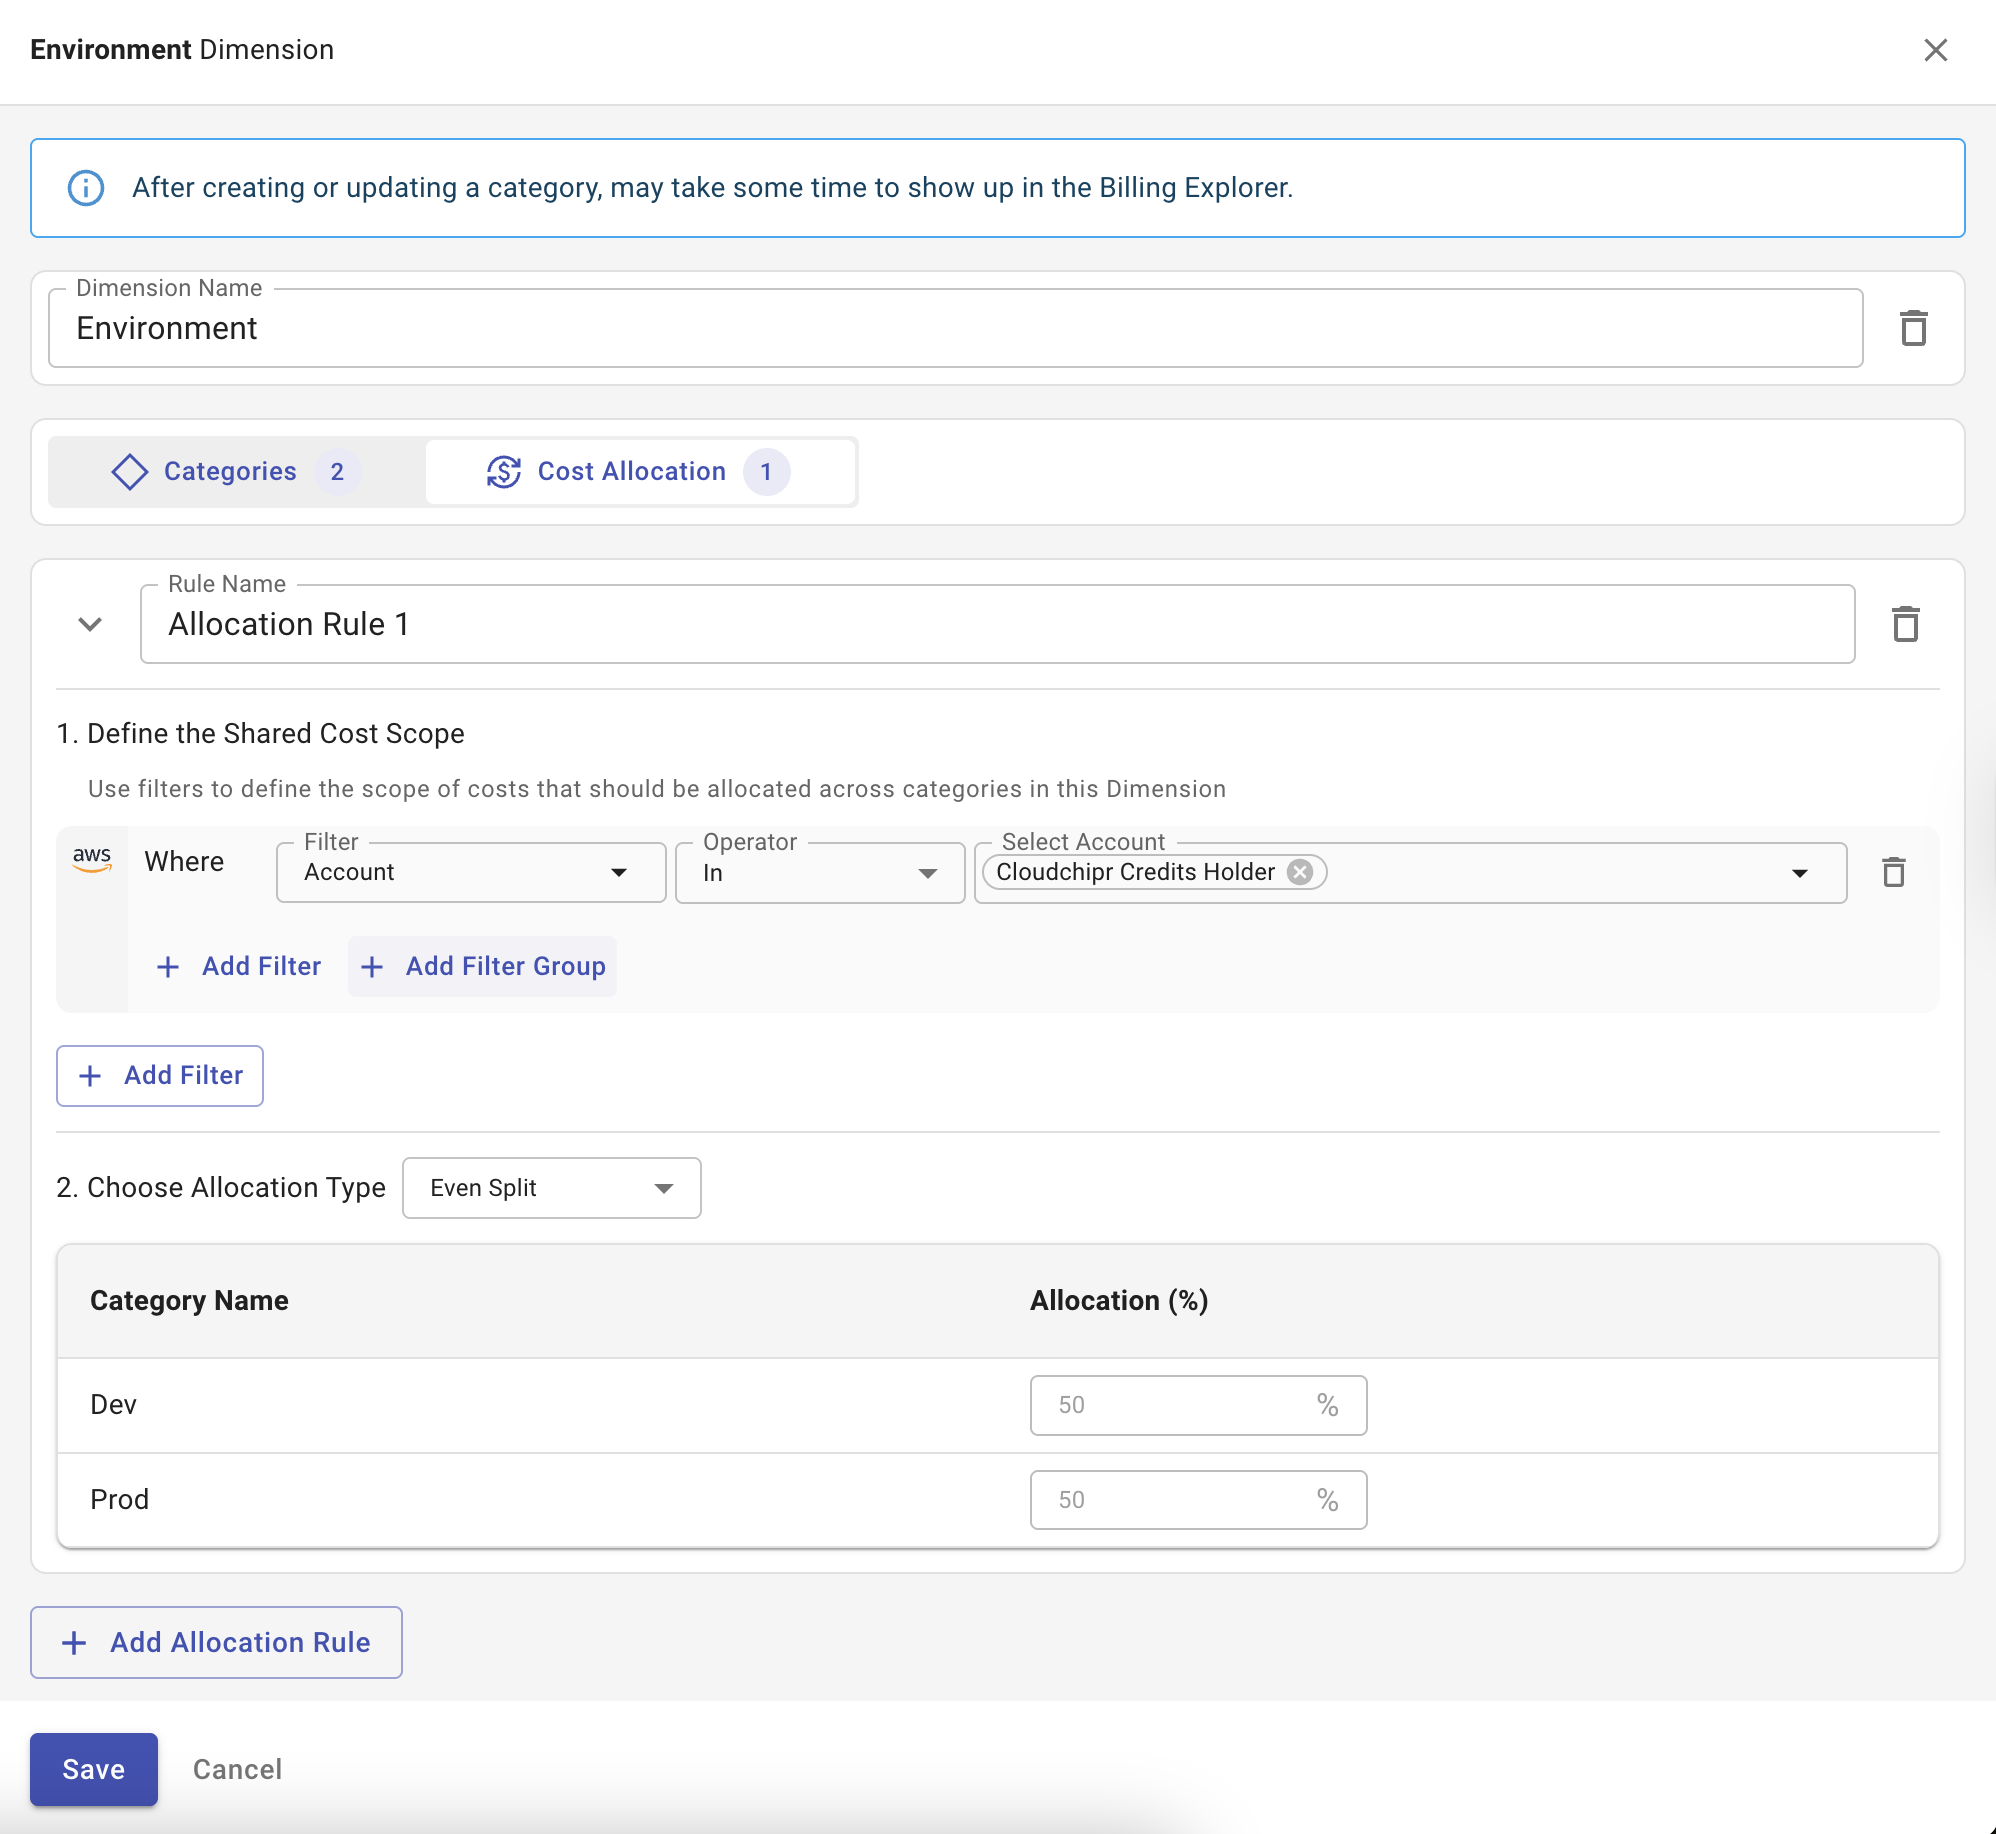The image size is (1996, 1834).
Task: Click the outlined Add Filter button
Action: click(160, 1076)
